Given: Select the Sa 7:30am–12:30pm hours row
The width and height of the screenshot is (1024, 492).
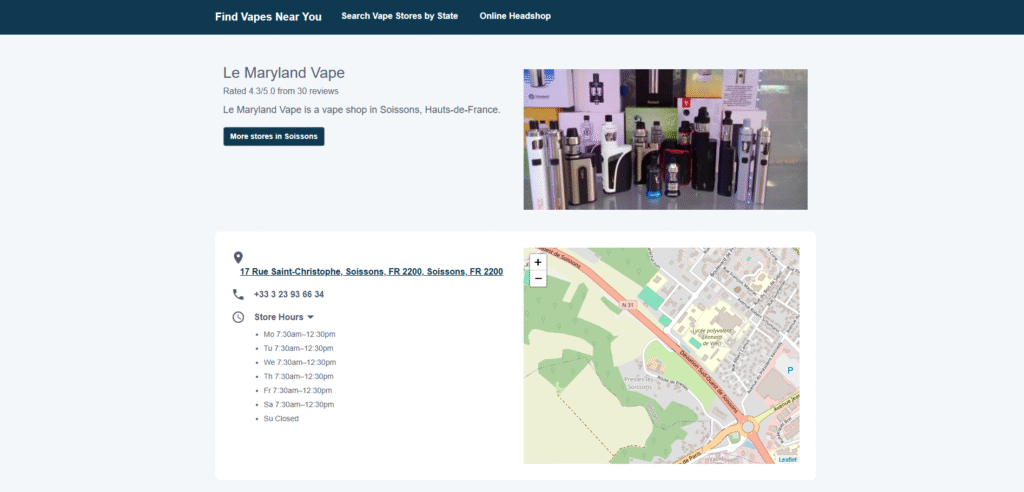Looking at the screenshot, I should [x=298, y=404].
